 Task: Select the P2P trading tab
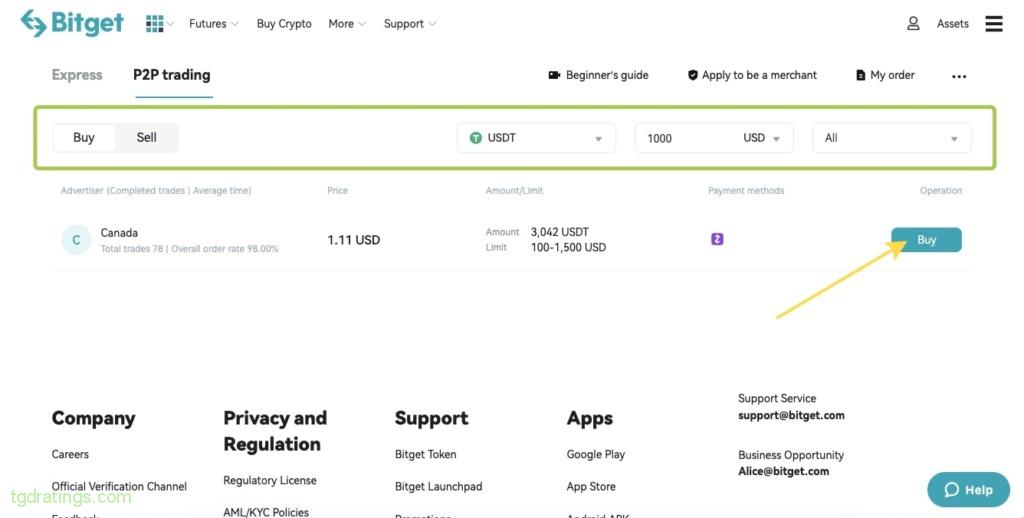pyautogui.click(x=172, y=74)
